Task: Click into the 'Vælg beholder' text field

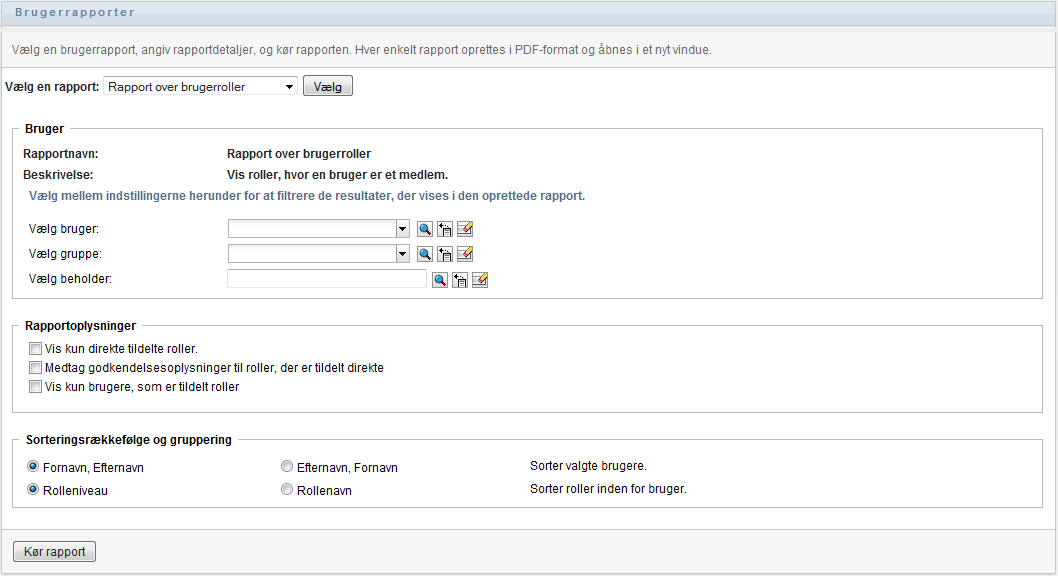Action: coord(327,279)
